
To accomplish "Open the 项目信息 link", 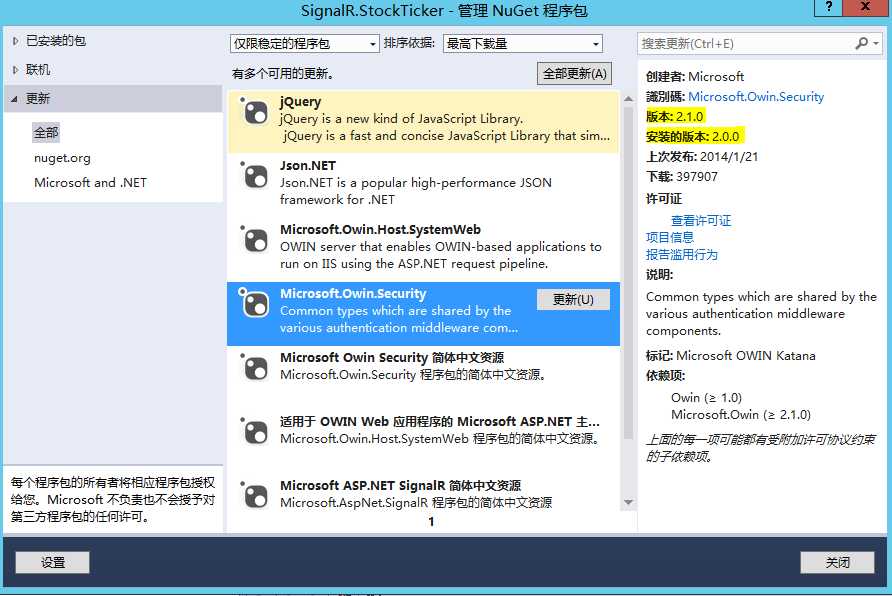I will coord(670,237).
